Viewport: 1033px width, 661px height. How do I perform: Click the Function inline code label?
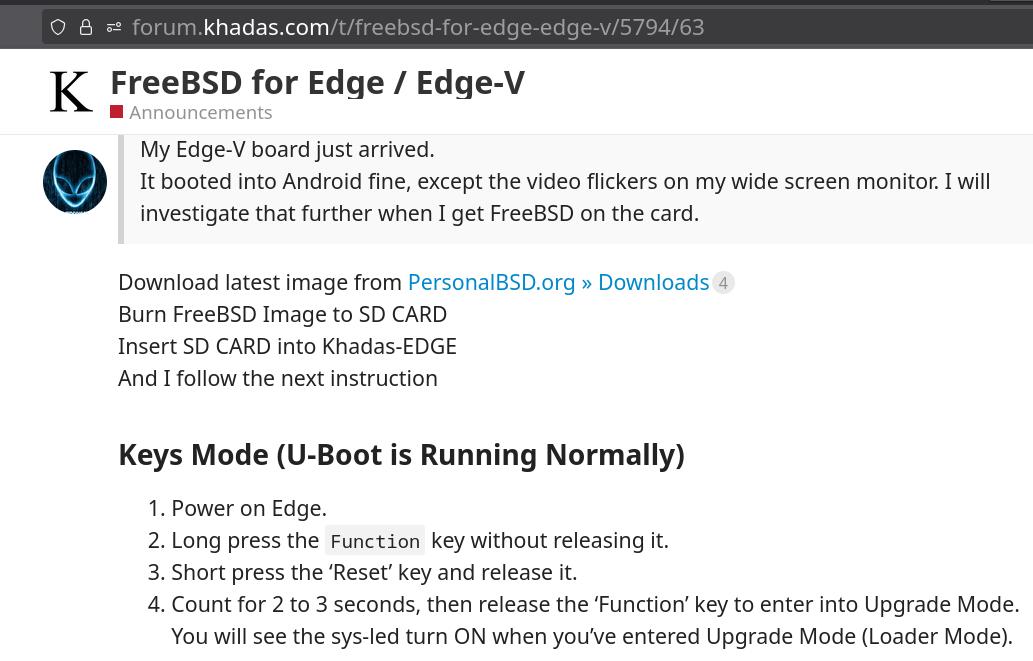(x=375, y=541)
